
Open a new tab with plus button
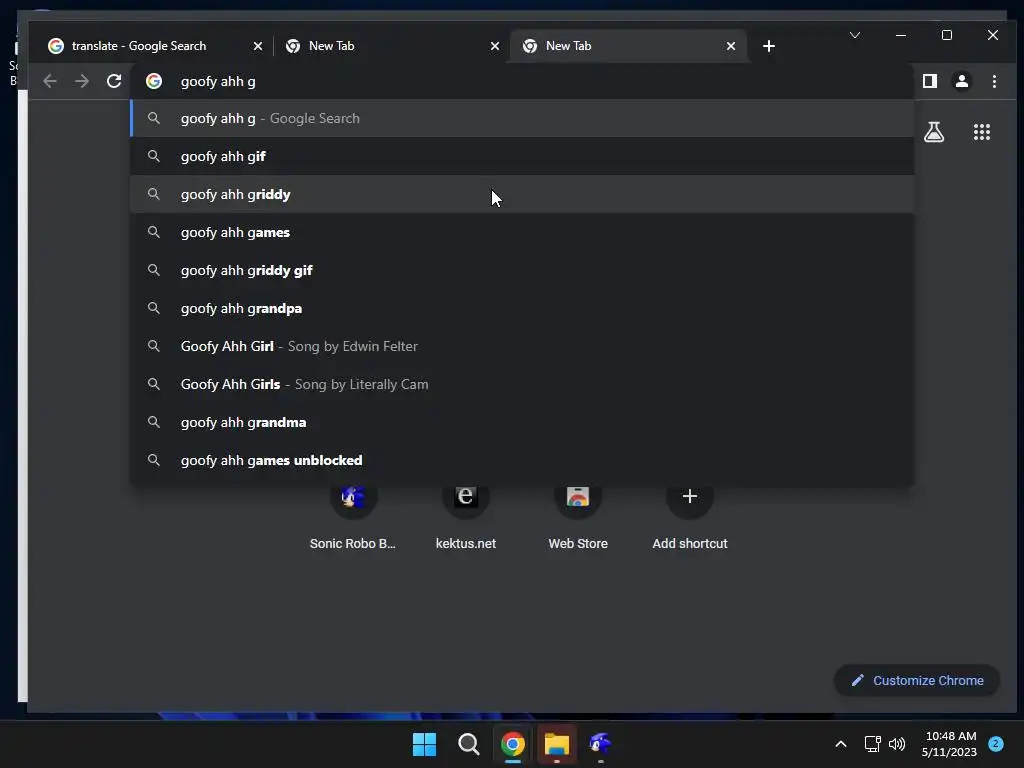pyautogui.click(x=769, y=46)
